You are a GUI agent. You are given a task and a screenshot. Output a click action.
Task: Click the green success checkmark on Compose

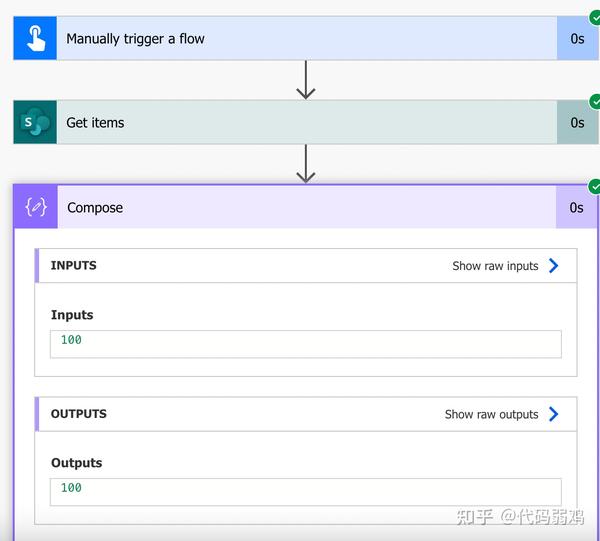tap(594, 186)
